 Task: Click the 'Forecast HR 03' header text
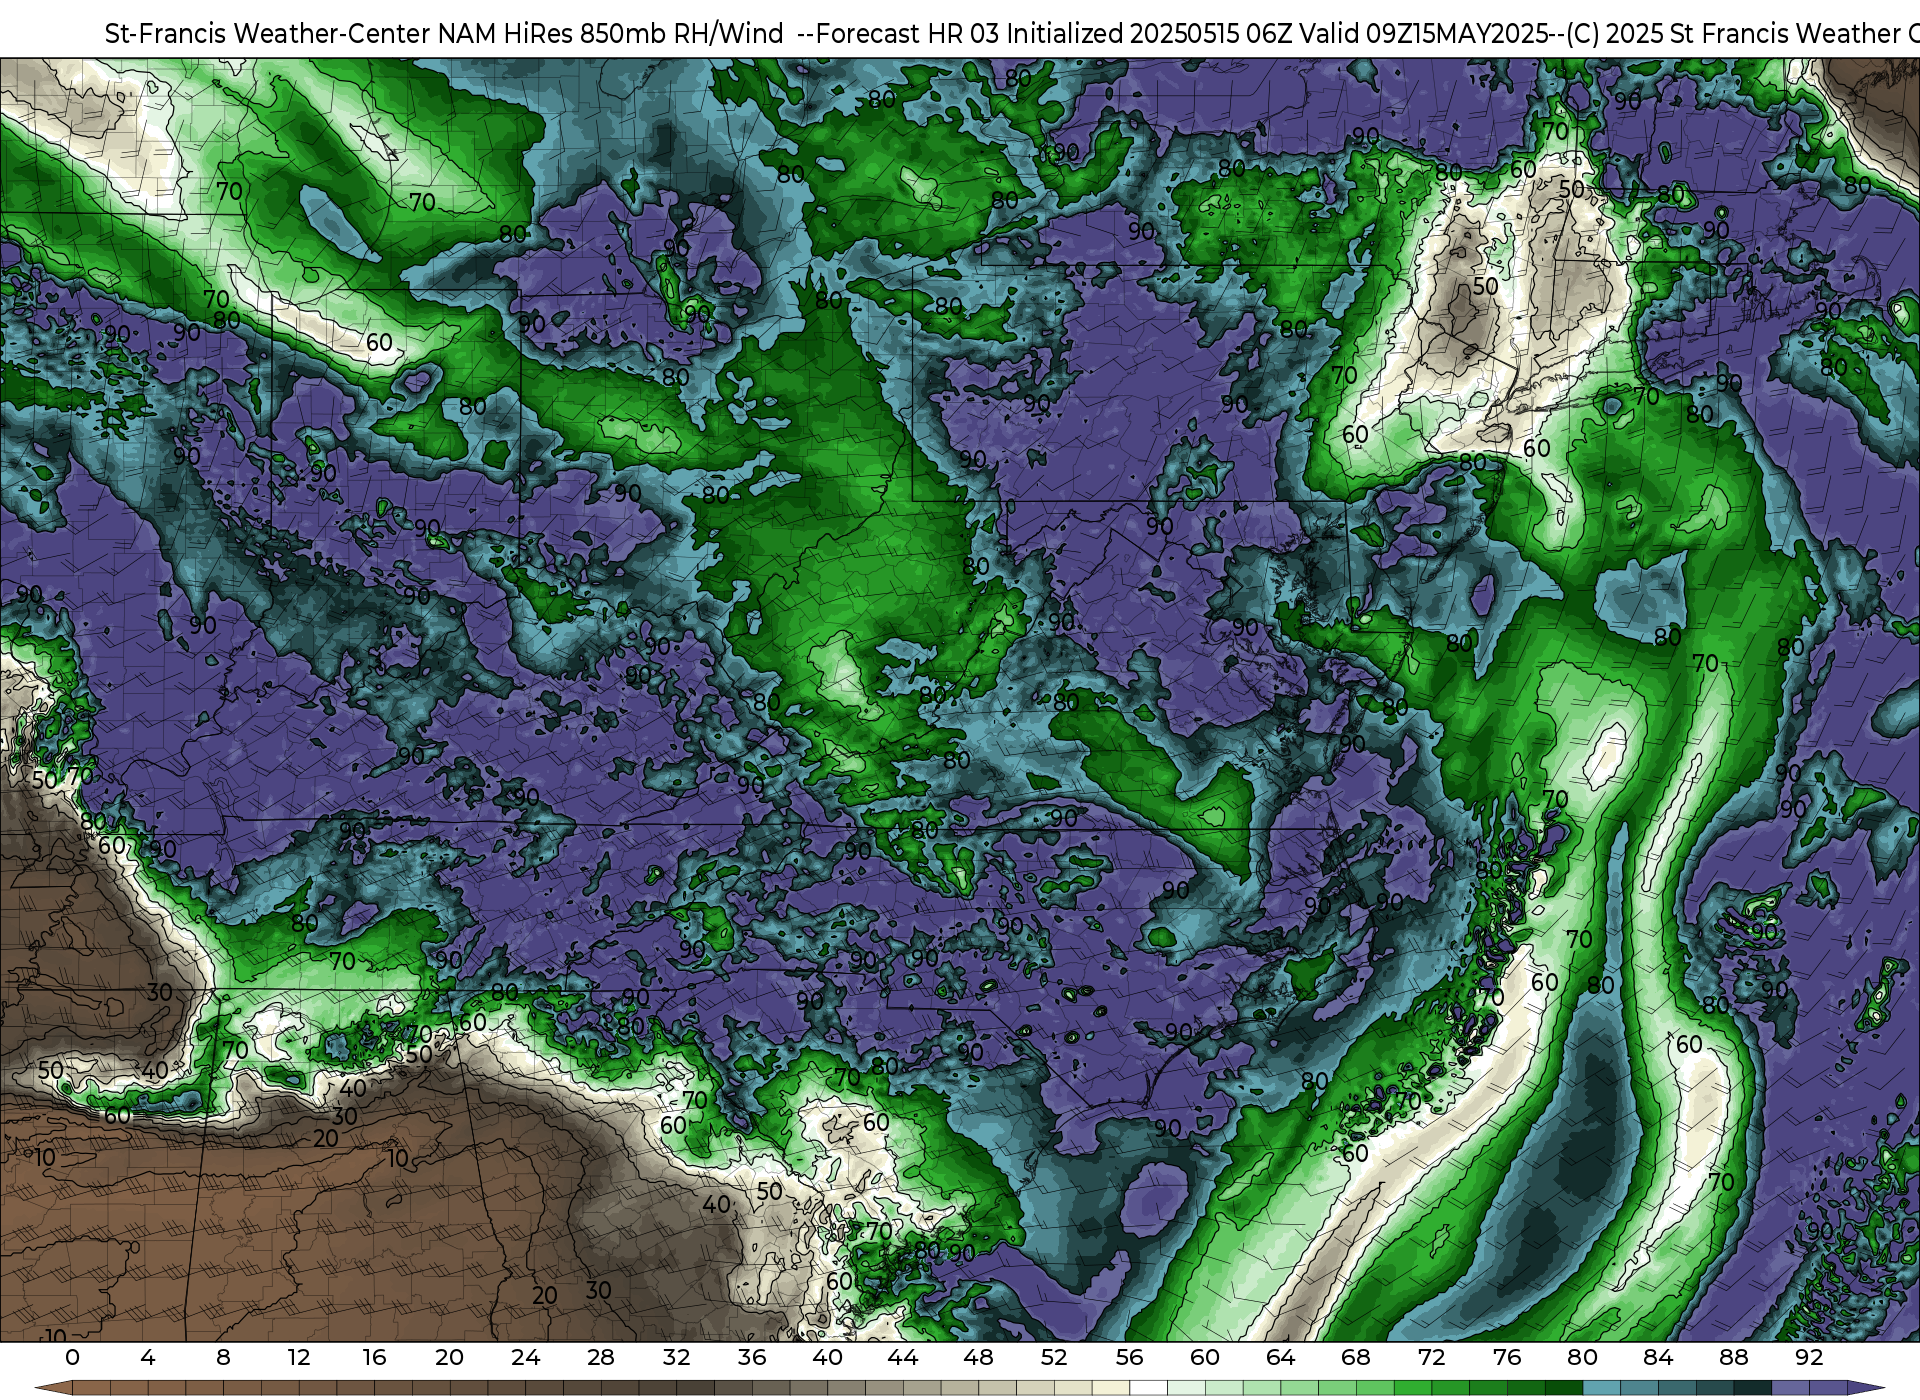pos(908,34)
